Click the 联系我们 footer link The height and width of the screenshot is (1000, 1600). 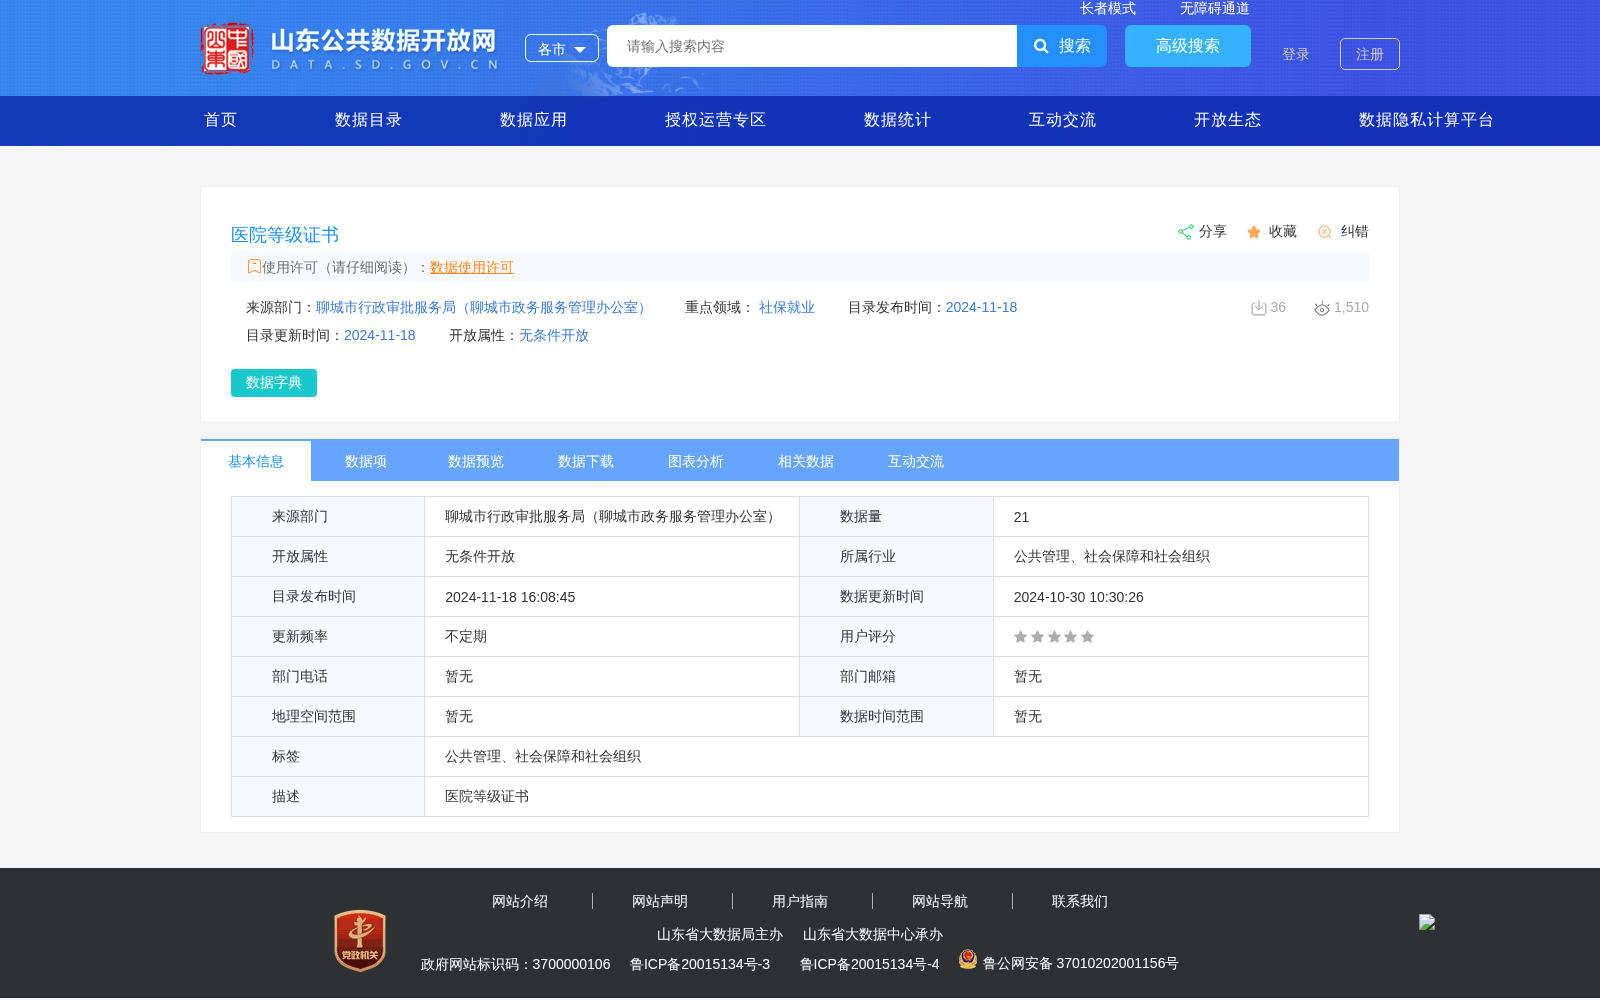1080,901
